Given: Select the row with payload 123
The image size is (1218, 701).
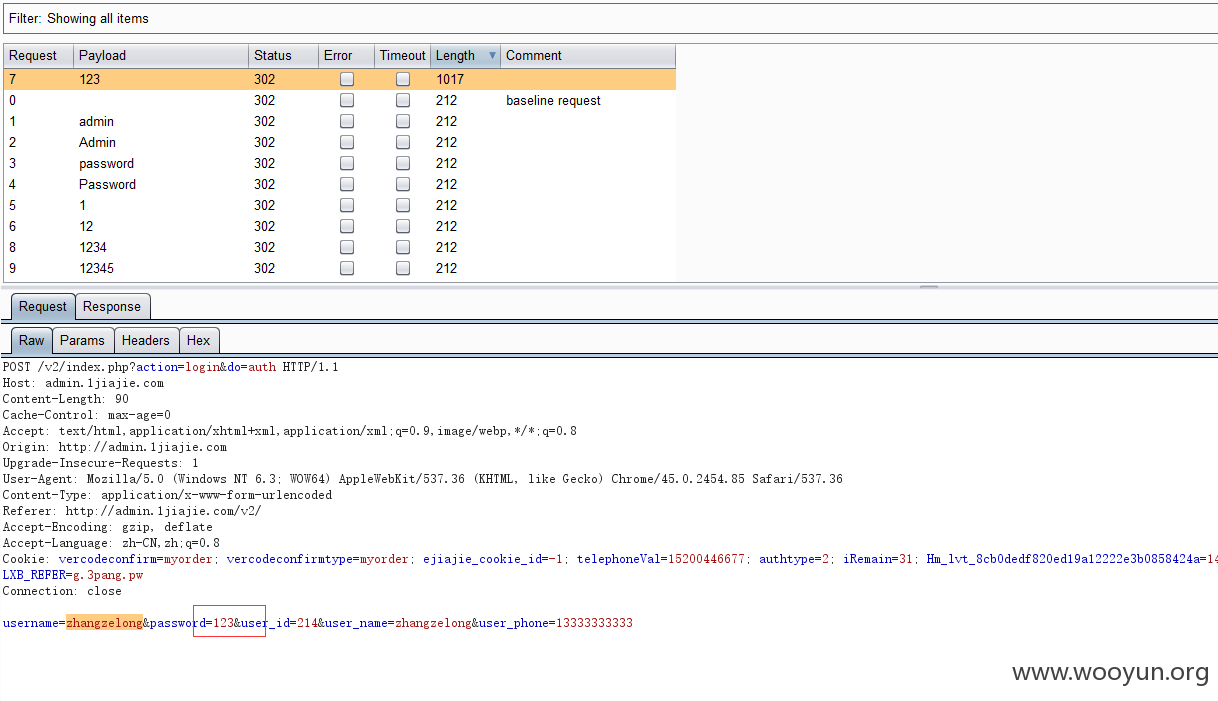Looking at the screenshot, I should 340,79.
